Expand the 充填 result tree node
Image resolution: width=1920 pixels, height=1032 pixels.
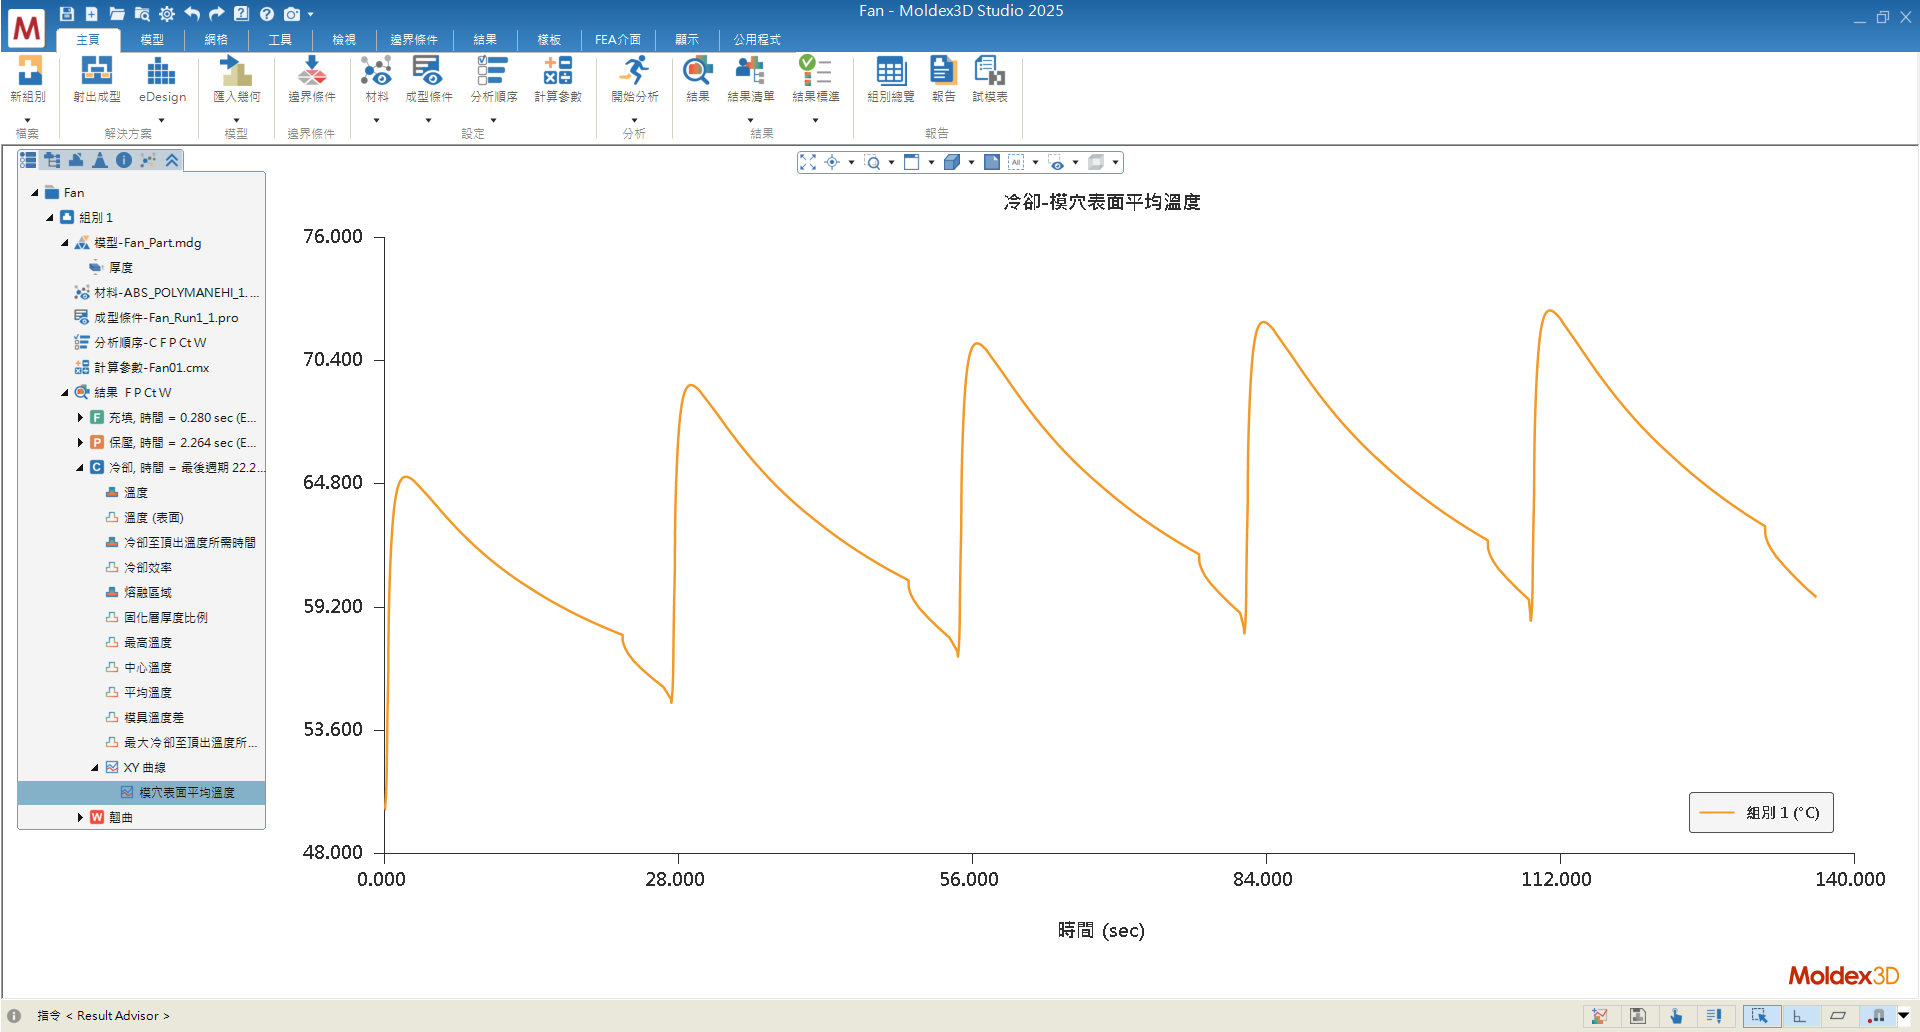click(80, 418)
